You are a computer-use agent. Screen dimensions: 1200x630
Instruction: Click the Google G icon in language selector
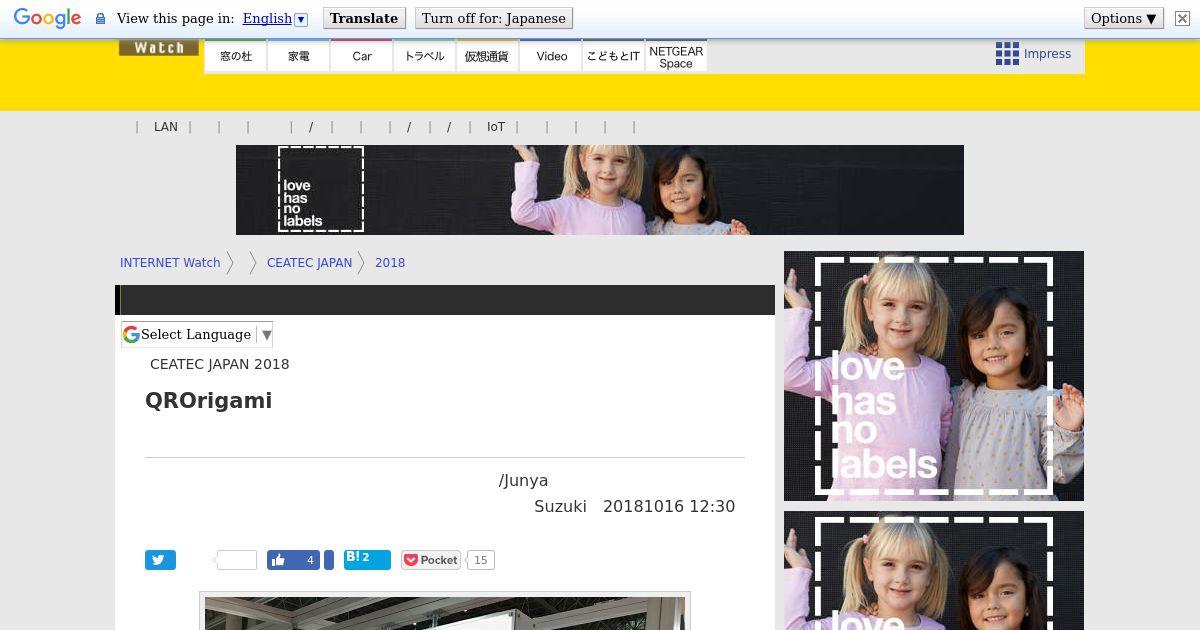pyautogui.click(x=131, y=335)
